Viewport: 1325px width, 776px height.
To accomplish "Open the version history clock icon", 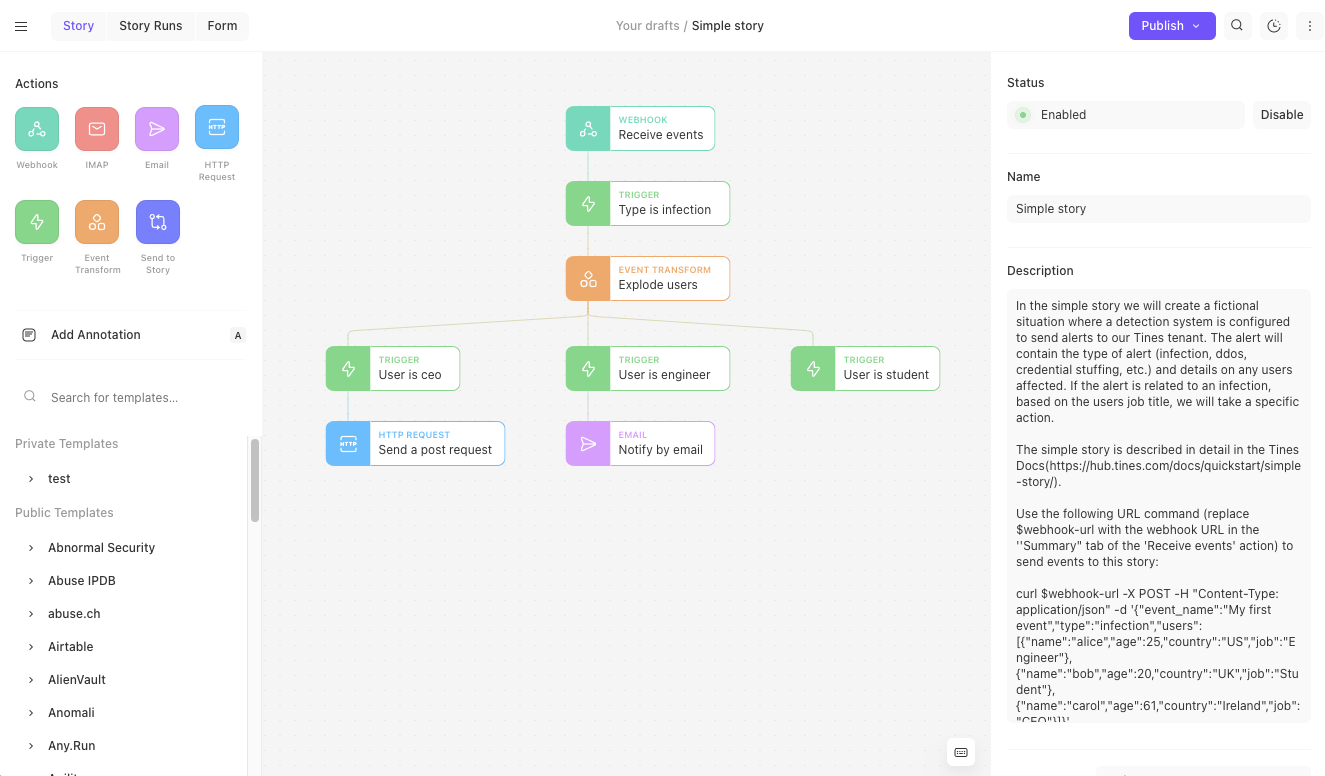I will pyautogui.click(x=1274, y=26).
